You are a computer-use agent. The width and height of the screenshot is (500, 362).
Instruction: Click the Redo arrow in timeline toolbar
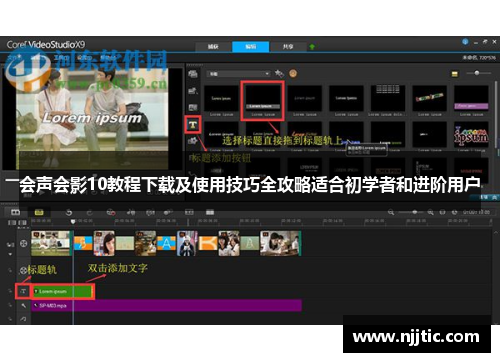click(89, 212)
